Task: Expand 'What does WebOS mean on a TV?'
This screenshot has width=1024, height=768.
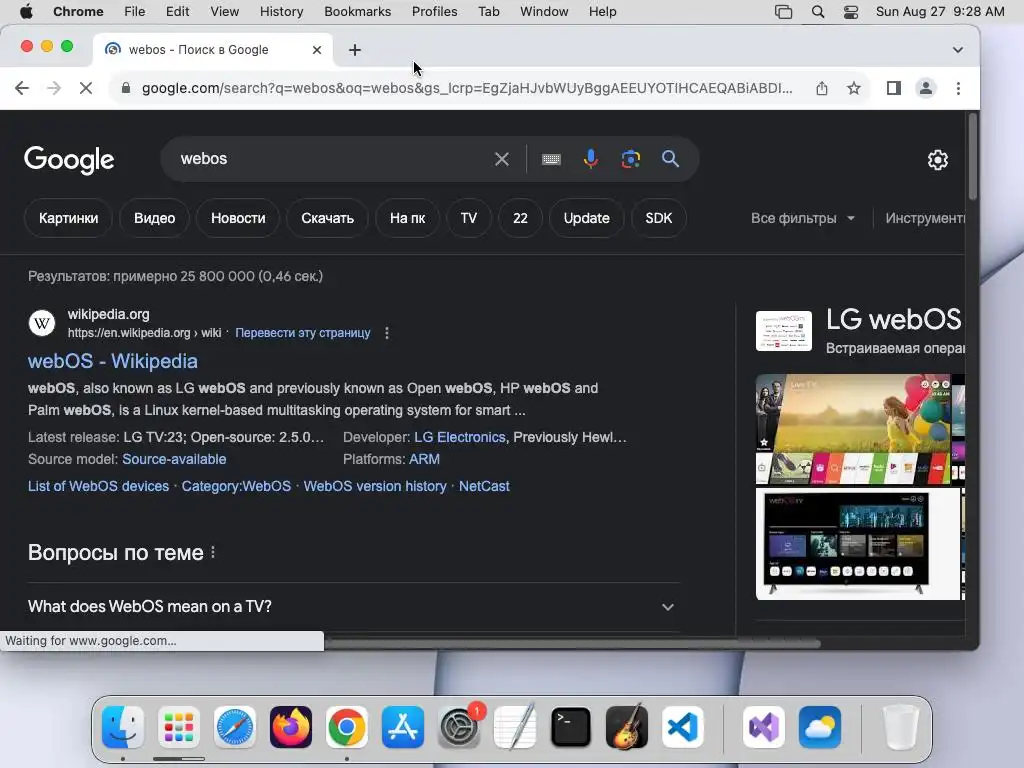Action: pyautogui.click(x=353, y=607)
